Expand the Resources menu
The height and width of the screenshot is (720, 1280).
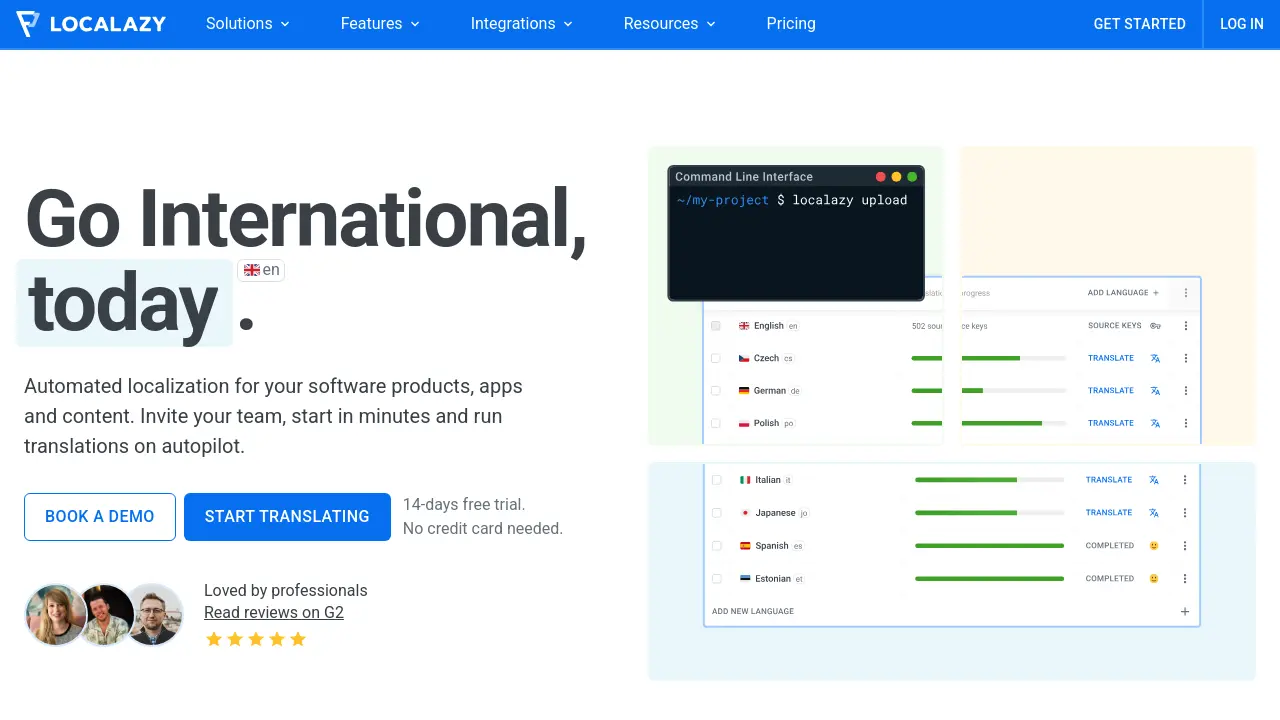(670, 24)
